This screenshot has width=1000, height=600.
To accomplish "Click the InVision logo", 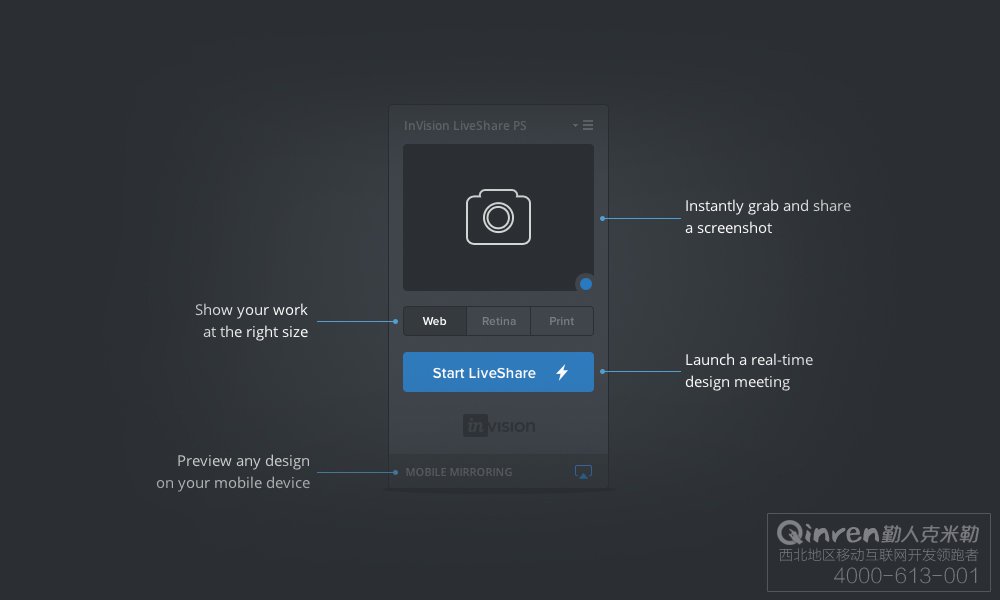I will (x=499, y=425).
